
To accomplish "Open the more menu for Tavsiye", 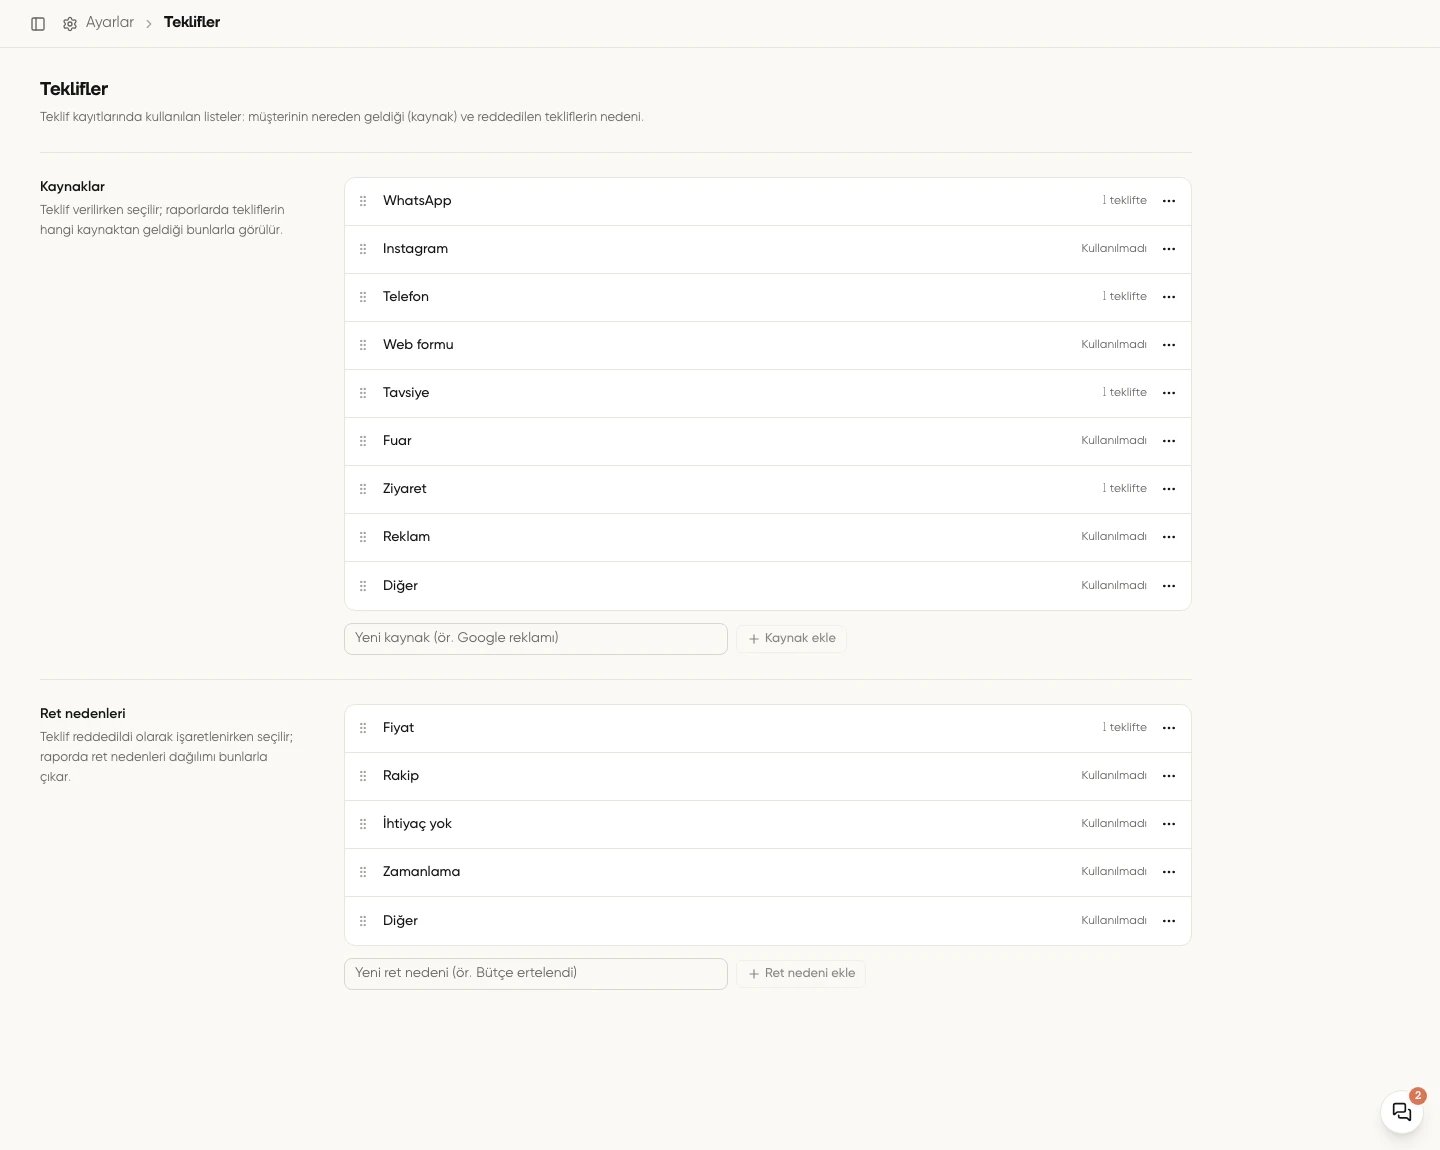I will pos(1169,393).
